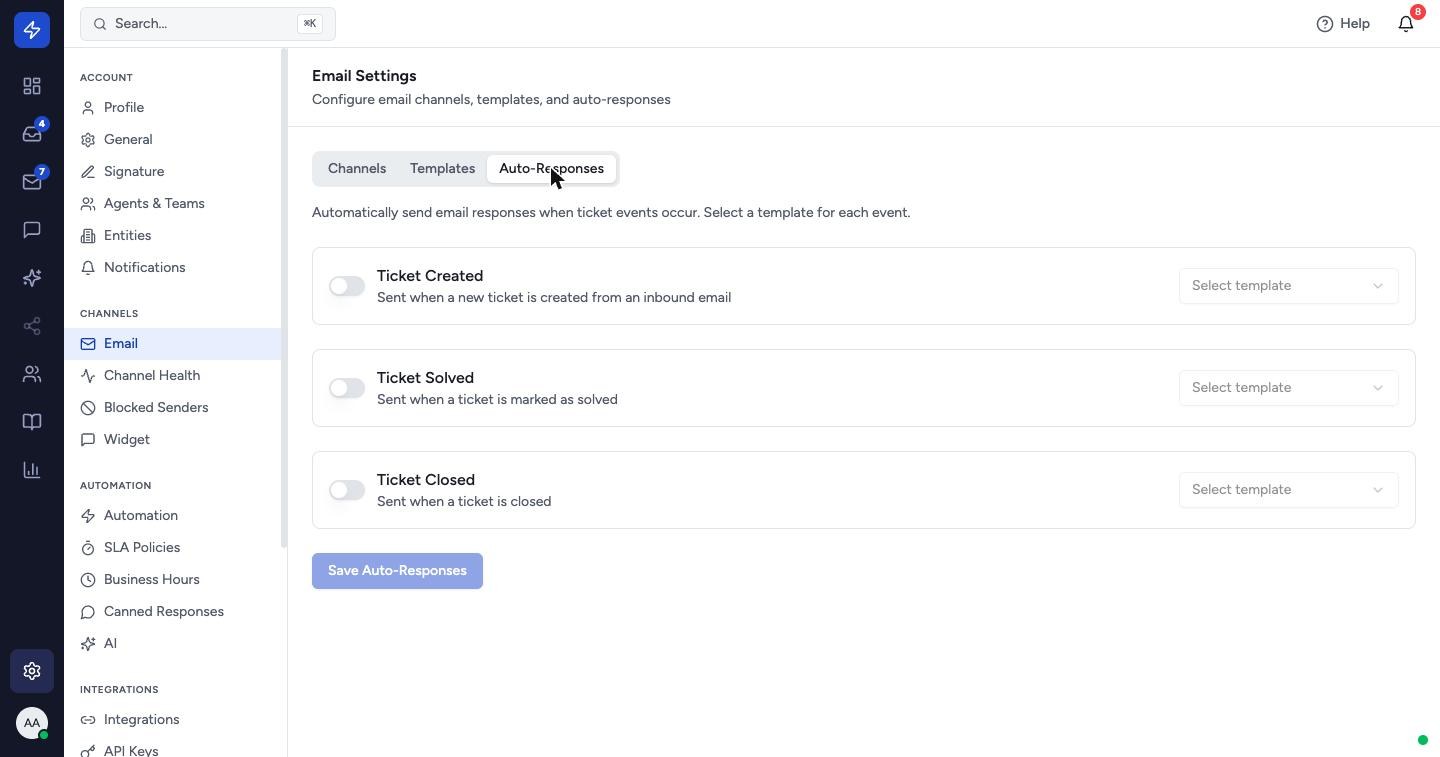Image resolution: width=1440 pixels, height=757 pixels.
Task: Click the Channel Health pulse icon
Action: point(88,375)
